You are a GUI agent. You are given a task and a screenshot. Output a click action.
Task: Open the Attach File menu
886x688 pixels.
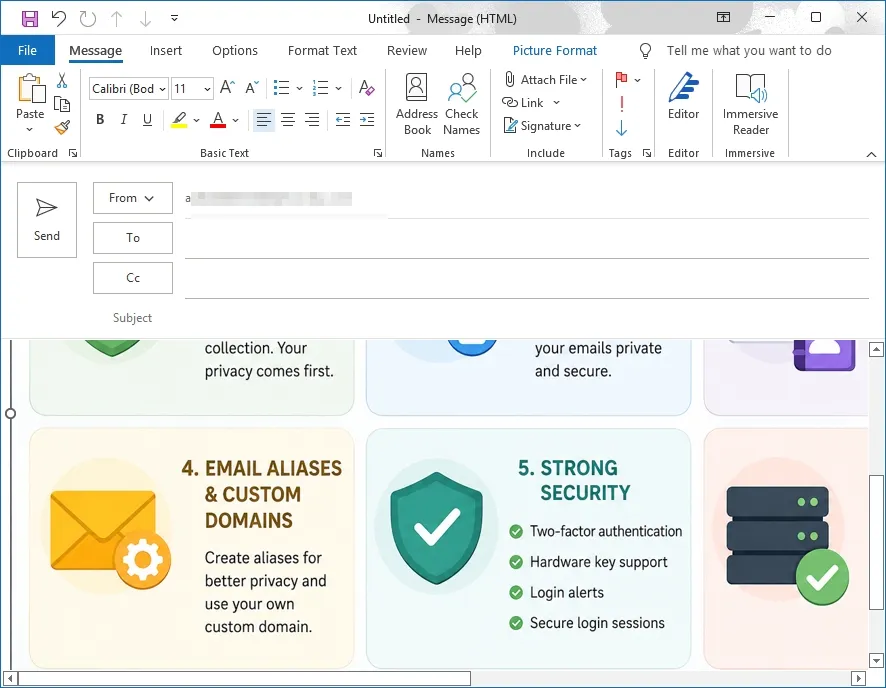[546, 80]
